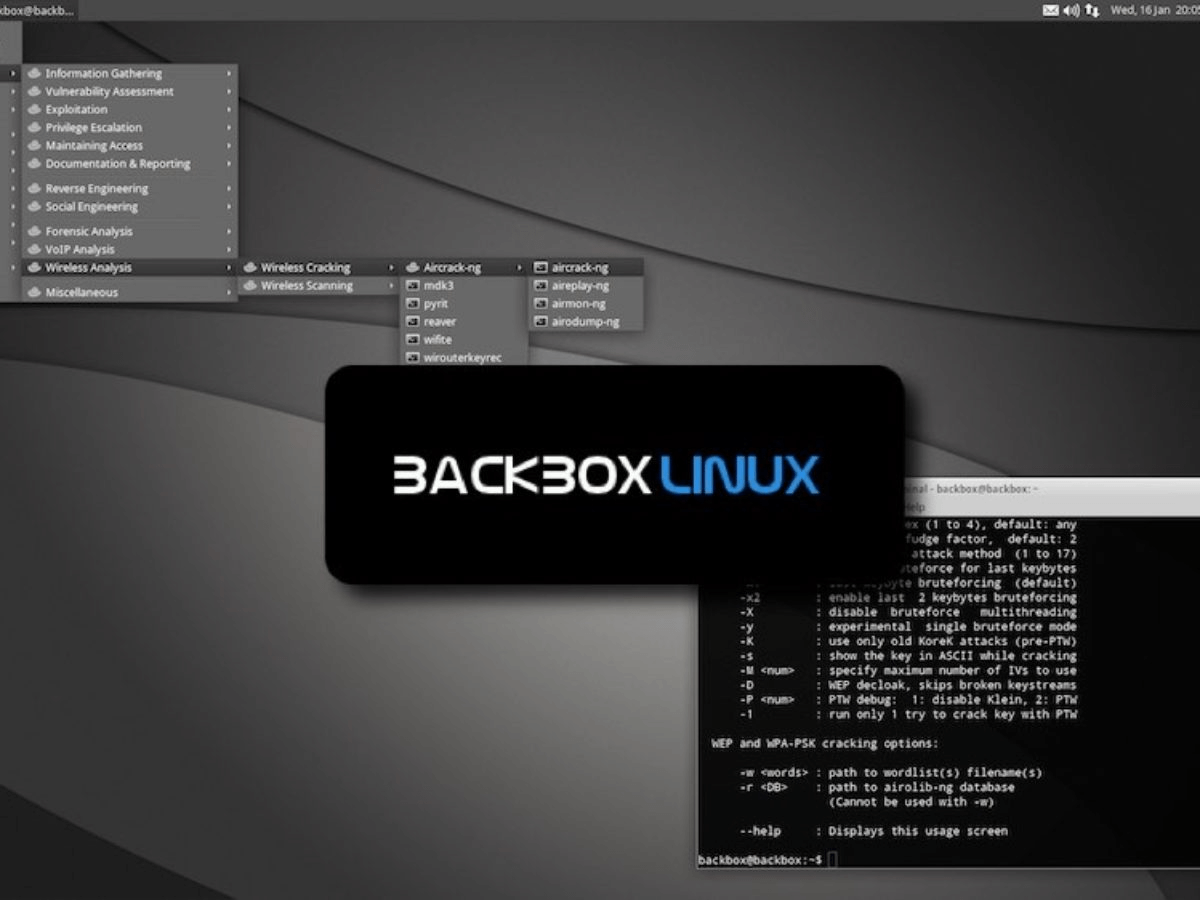Click the "-K : use only old KoreK attacks" line
Image resolution: width=1200 pixels, height=900 pixels.
click(908, 641)
